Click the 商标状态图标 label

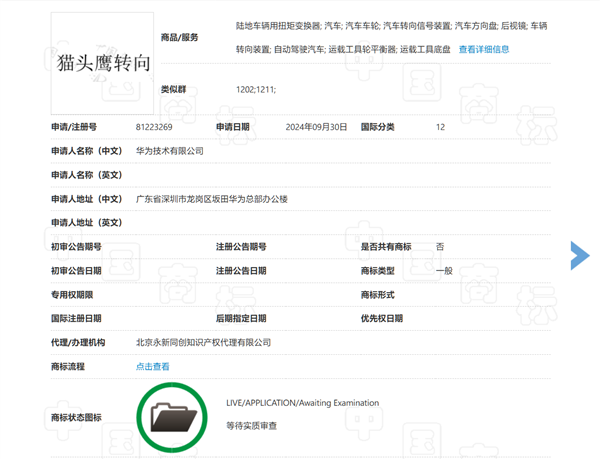76,416
